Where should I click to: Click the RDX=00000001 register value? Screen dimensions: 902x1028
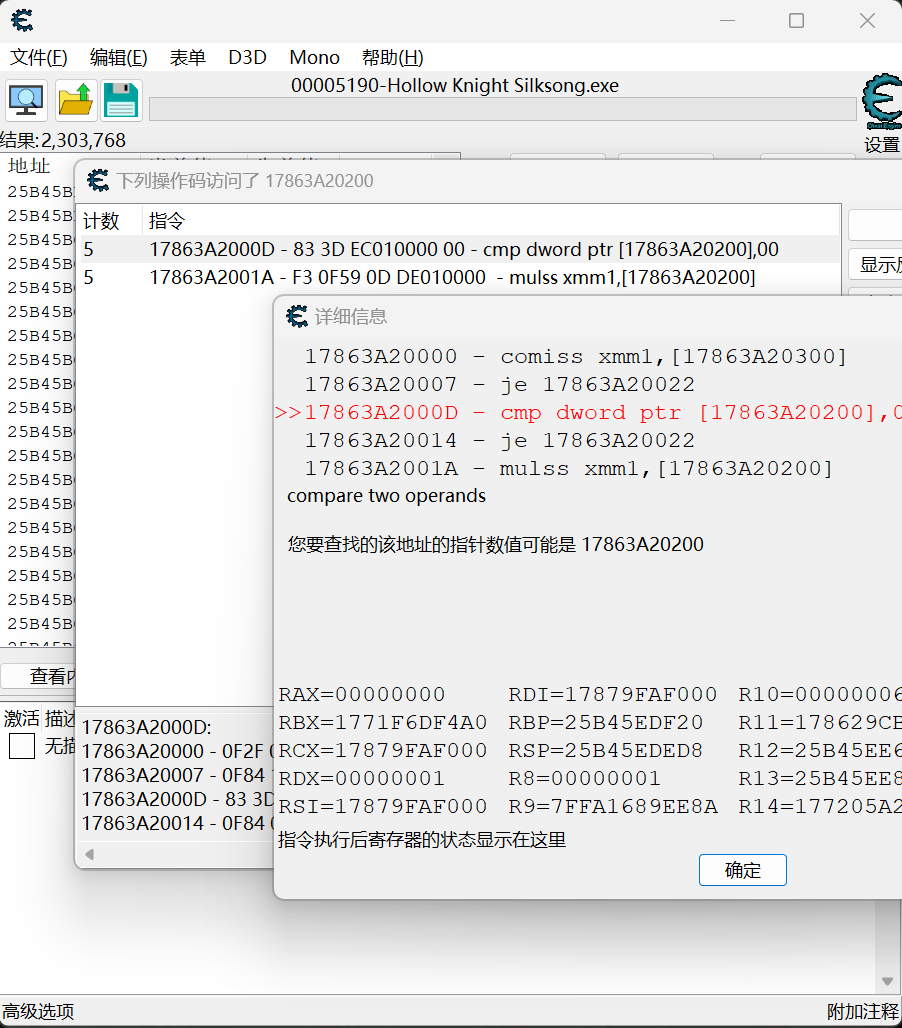[362, 778]
